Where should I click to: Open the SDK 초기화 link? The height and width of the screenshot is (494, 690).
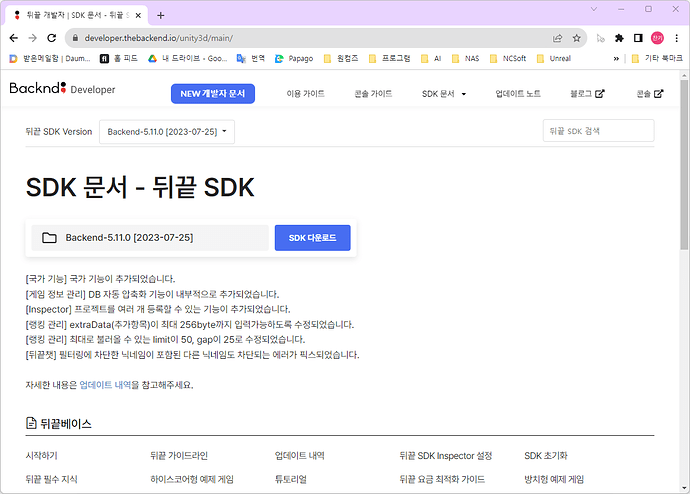tap(546, 456)
